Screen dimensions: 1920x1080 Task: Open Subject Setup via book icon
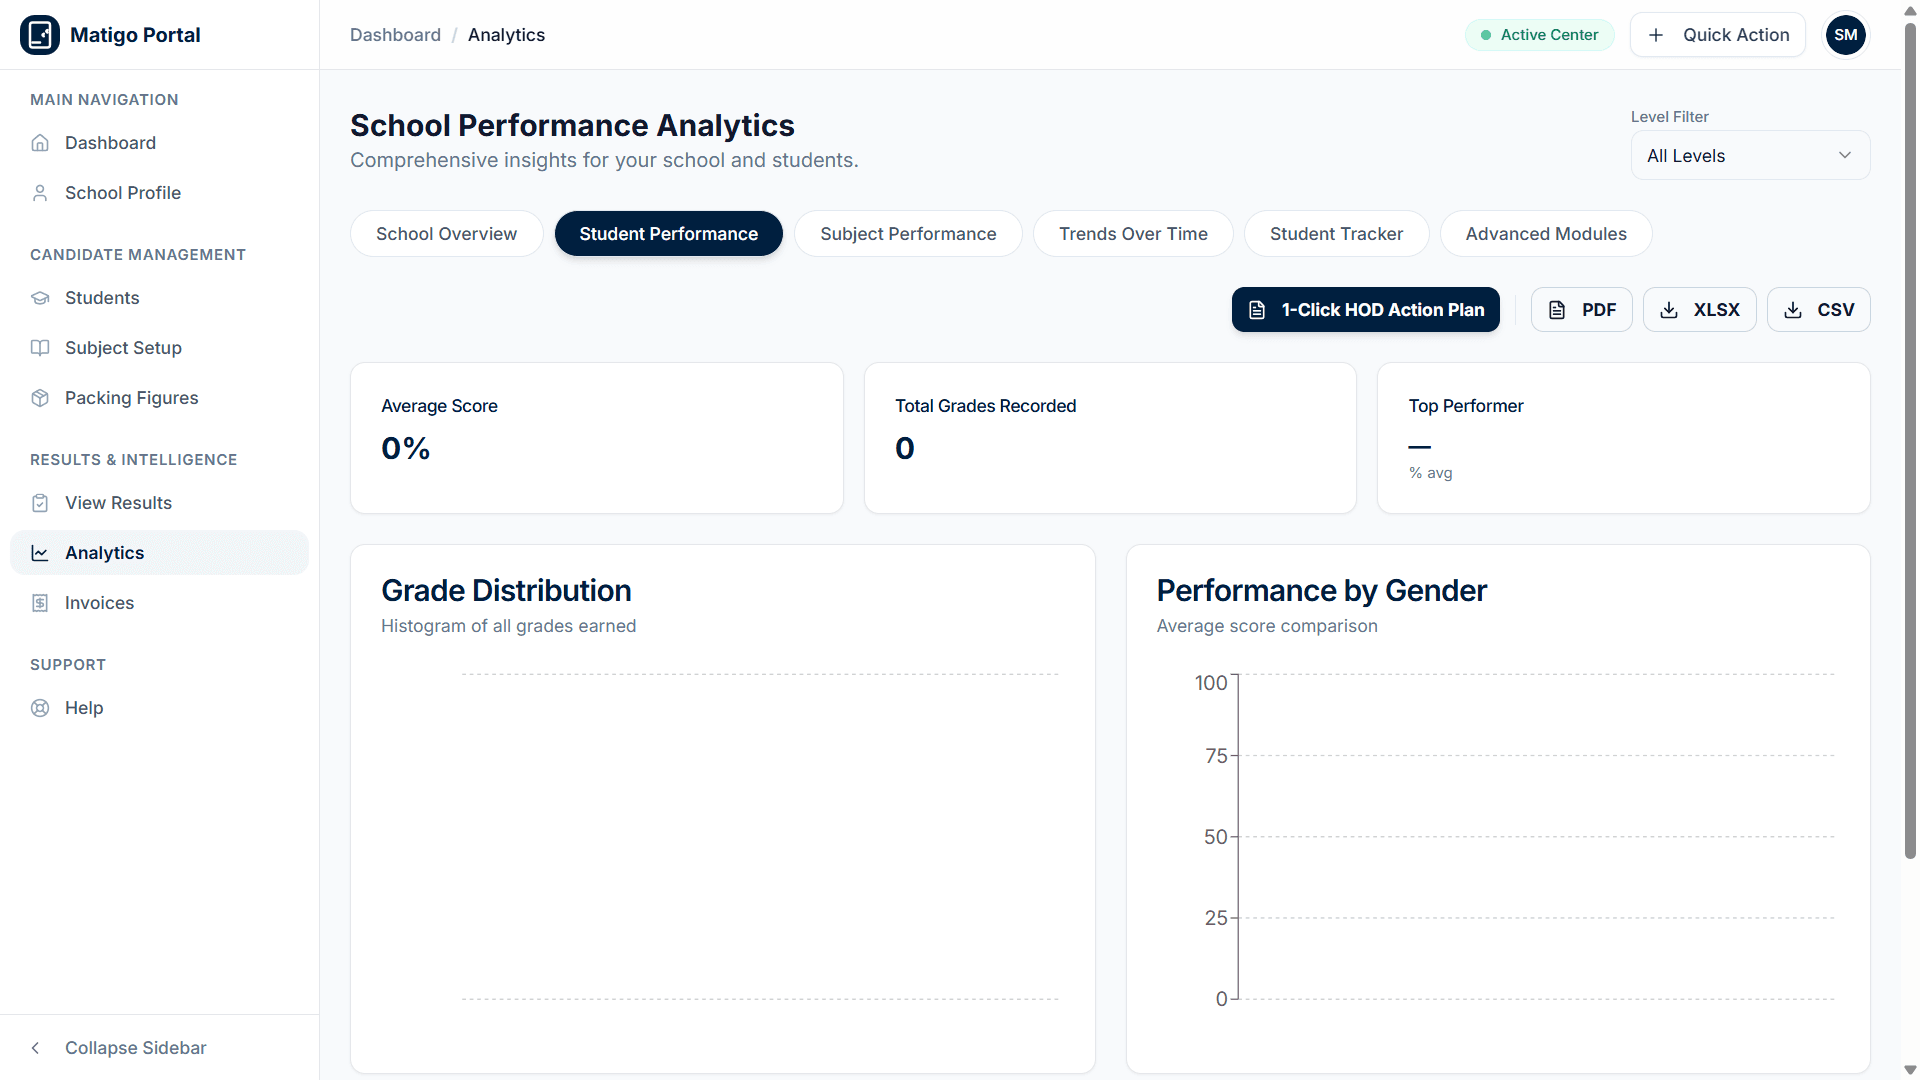[x=40, y=348]
